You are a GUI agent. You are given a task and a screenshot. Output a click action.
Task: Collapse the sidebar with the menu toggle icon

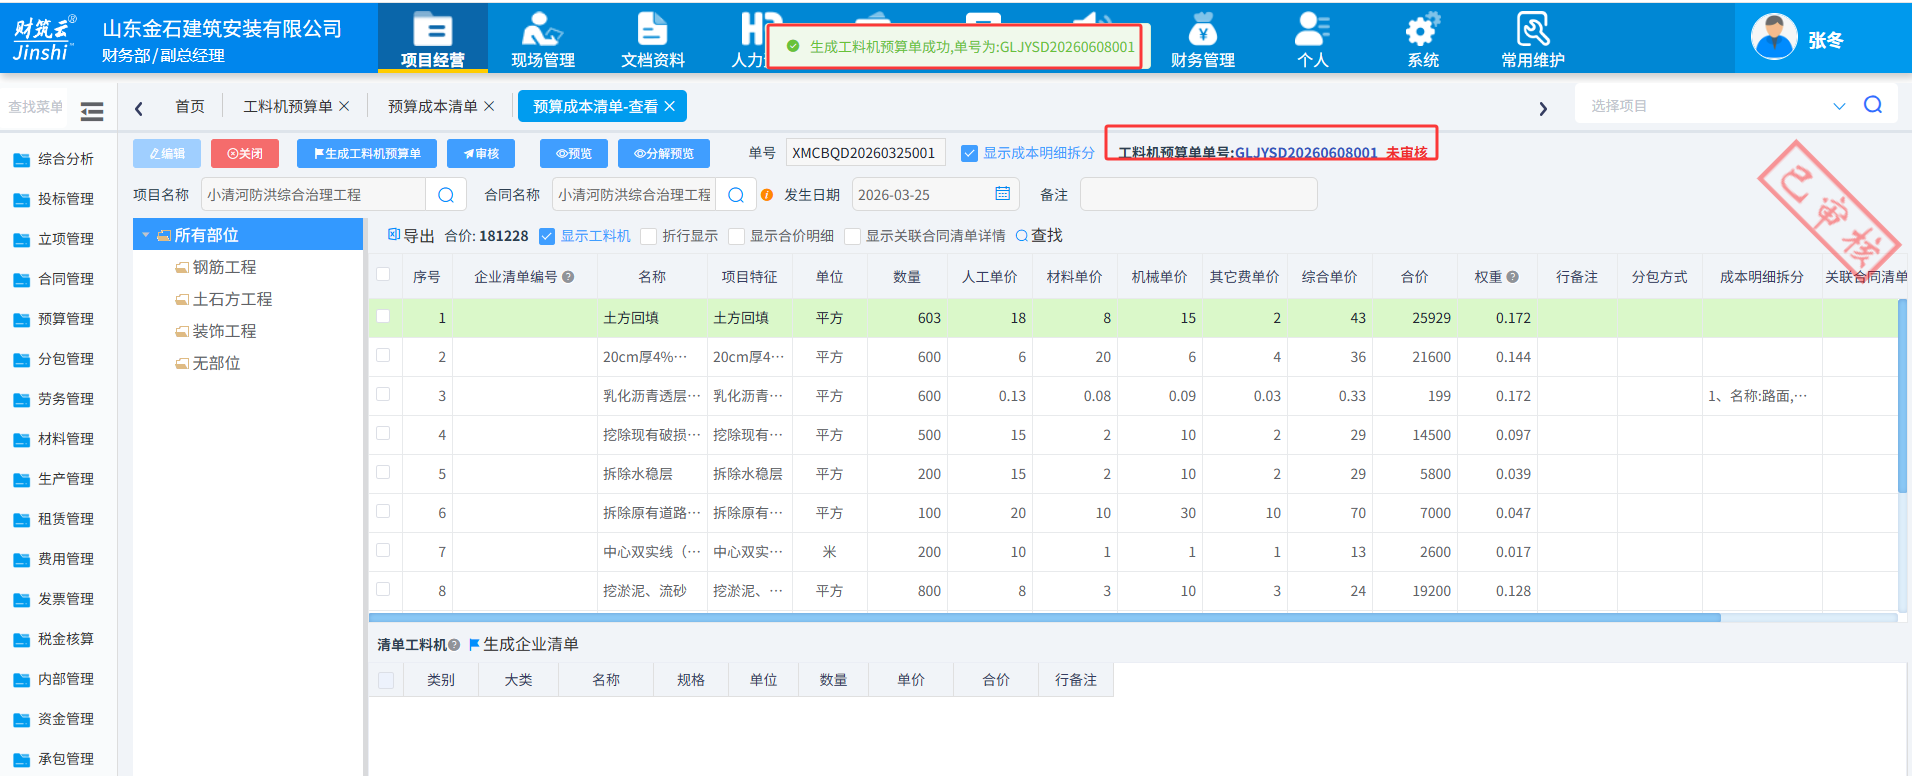92,111
